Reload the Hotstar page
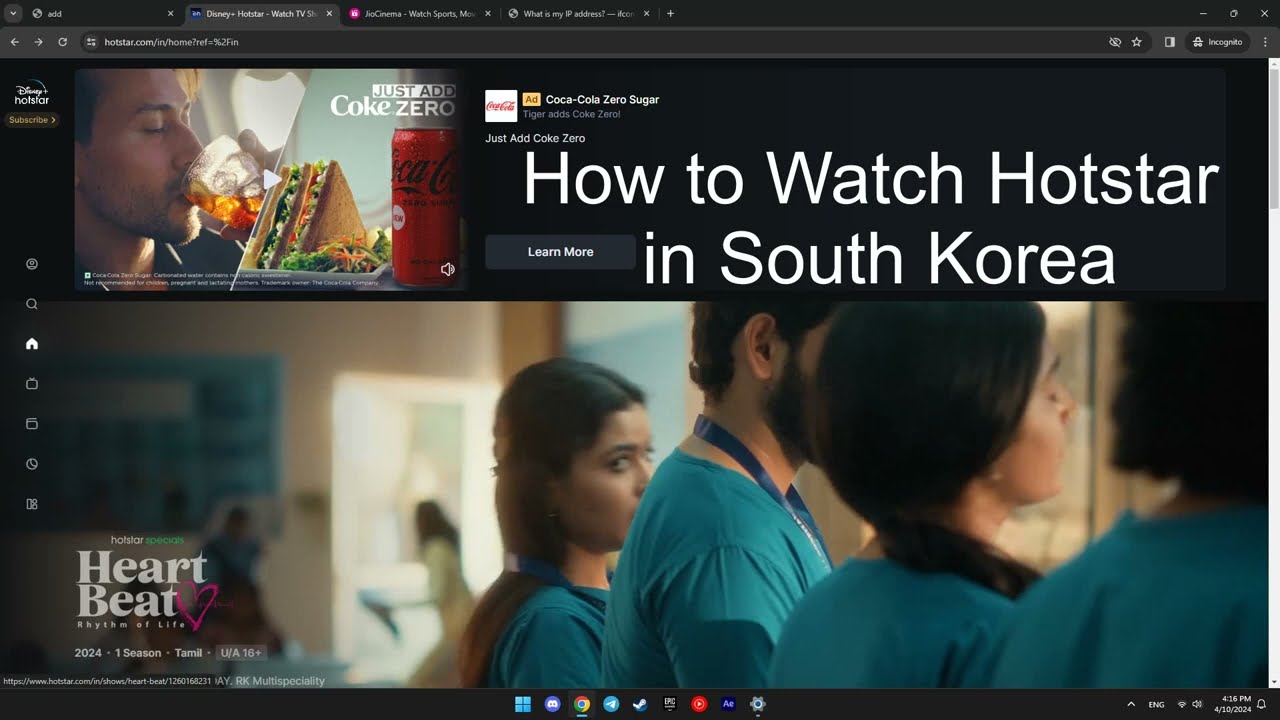This screenshot has width=1280, height=720. point(62,42)
